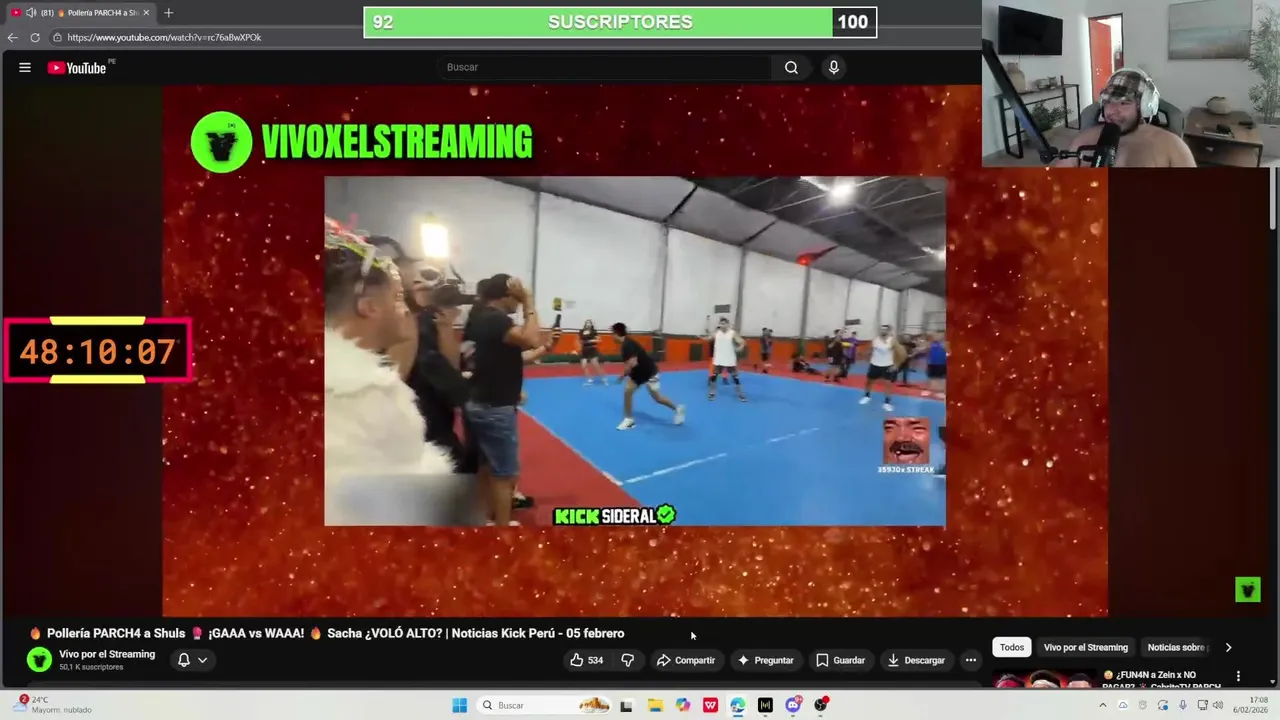Reload the page with refresh icon
Image resolution: width=1280 pixels, height=720 pixels.
[x=35, y=37]
